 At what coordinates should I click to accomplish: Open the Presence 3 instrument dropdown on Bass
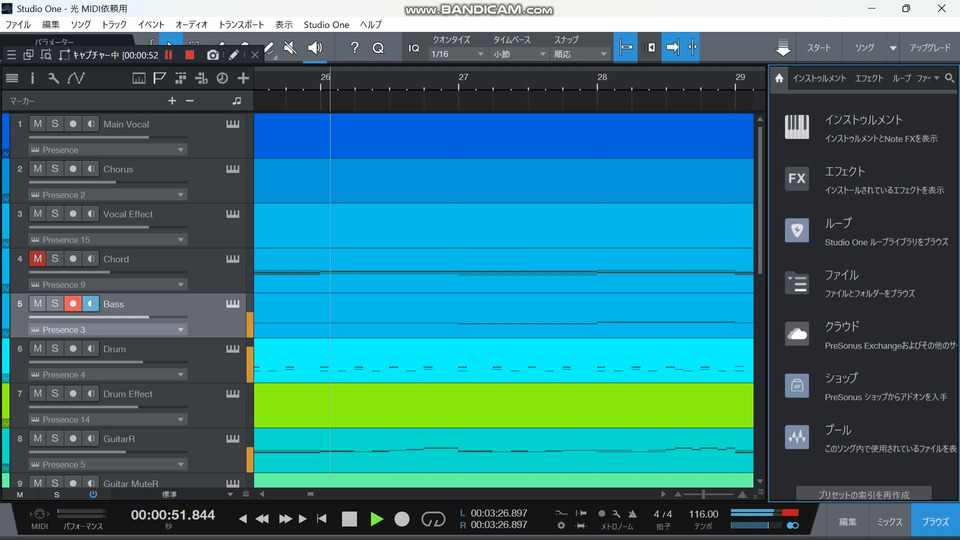point(108,330)
